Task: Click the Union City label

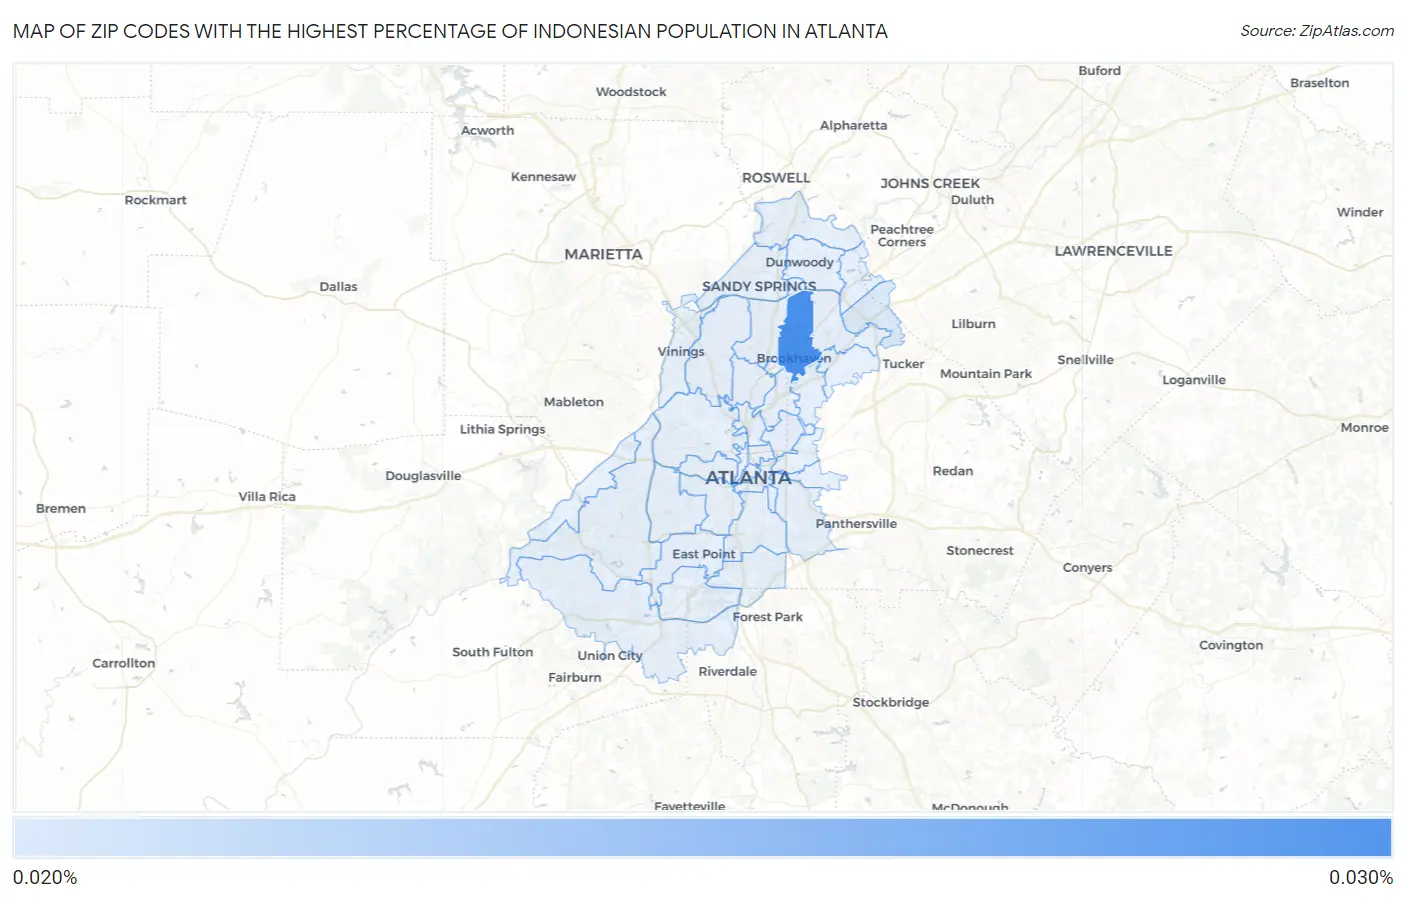Action: 609,656
